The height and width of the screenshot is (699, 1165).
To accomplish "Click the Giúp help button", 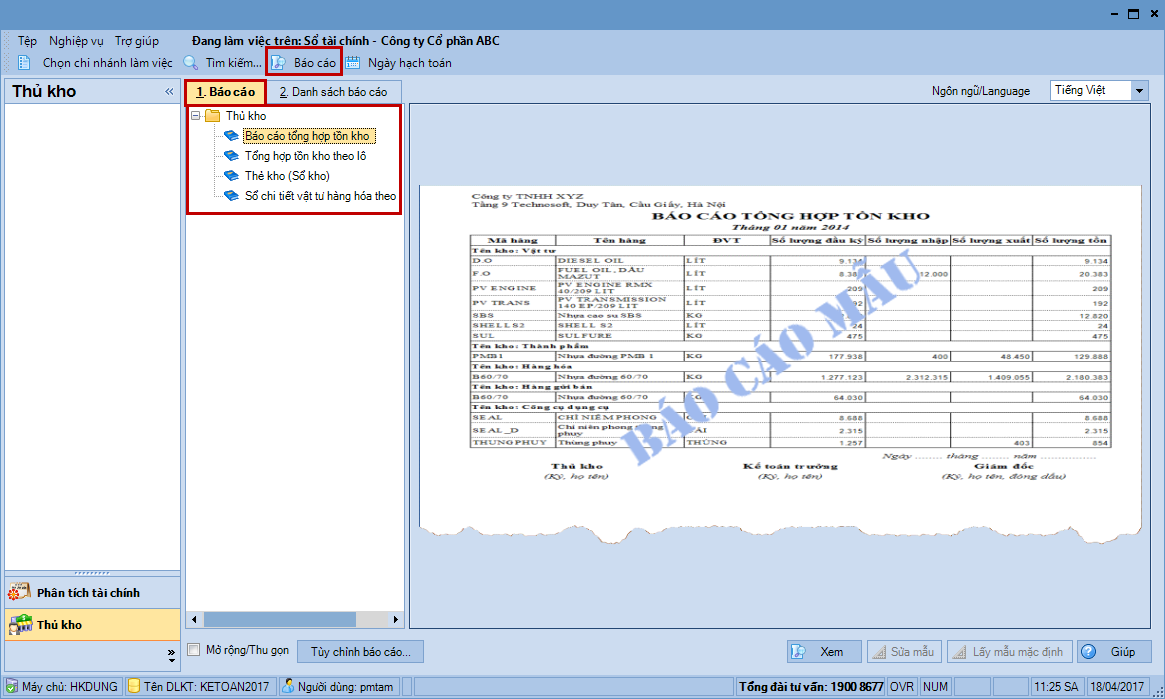I will (x=1114, y=652).
